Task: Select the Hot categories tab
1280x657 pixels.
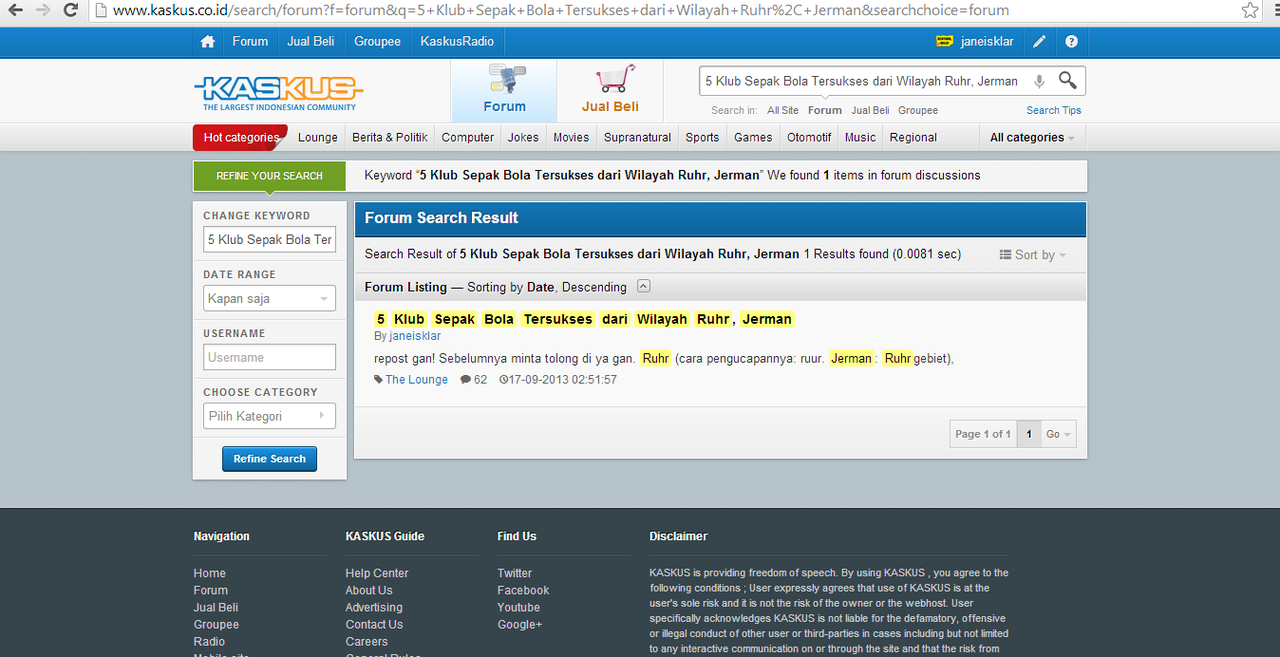Action: coord(241,138)
